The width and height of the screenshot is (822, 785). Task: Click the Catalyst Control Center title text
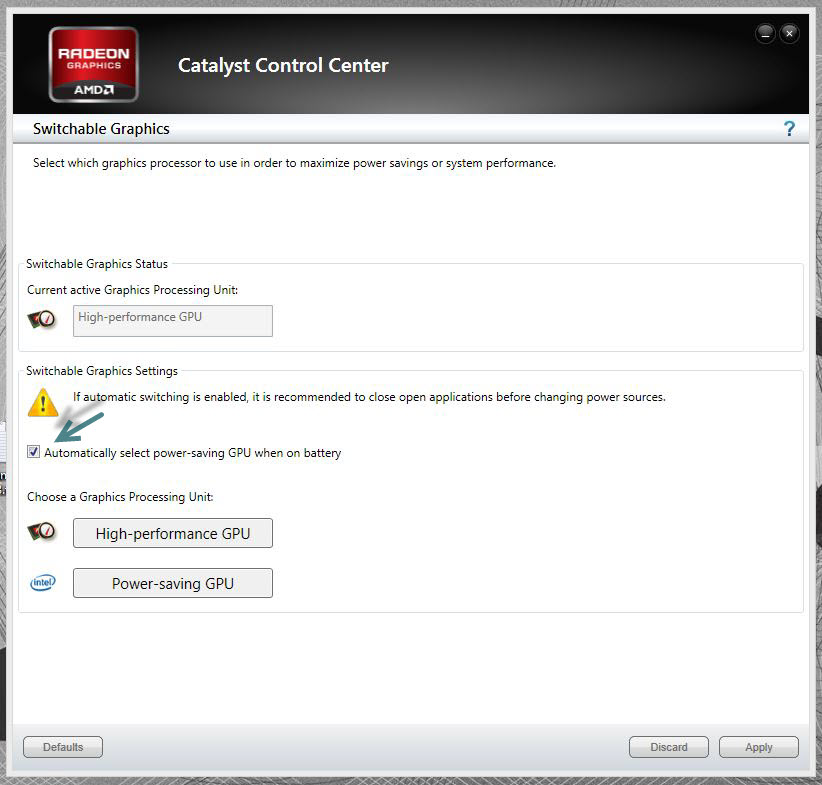click(x=282, y=65)
